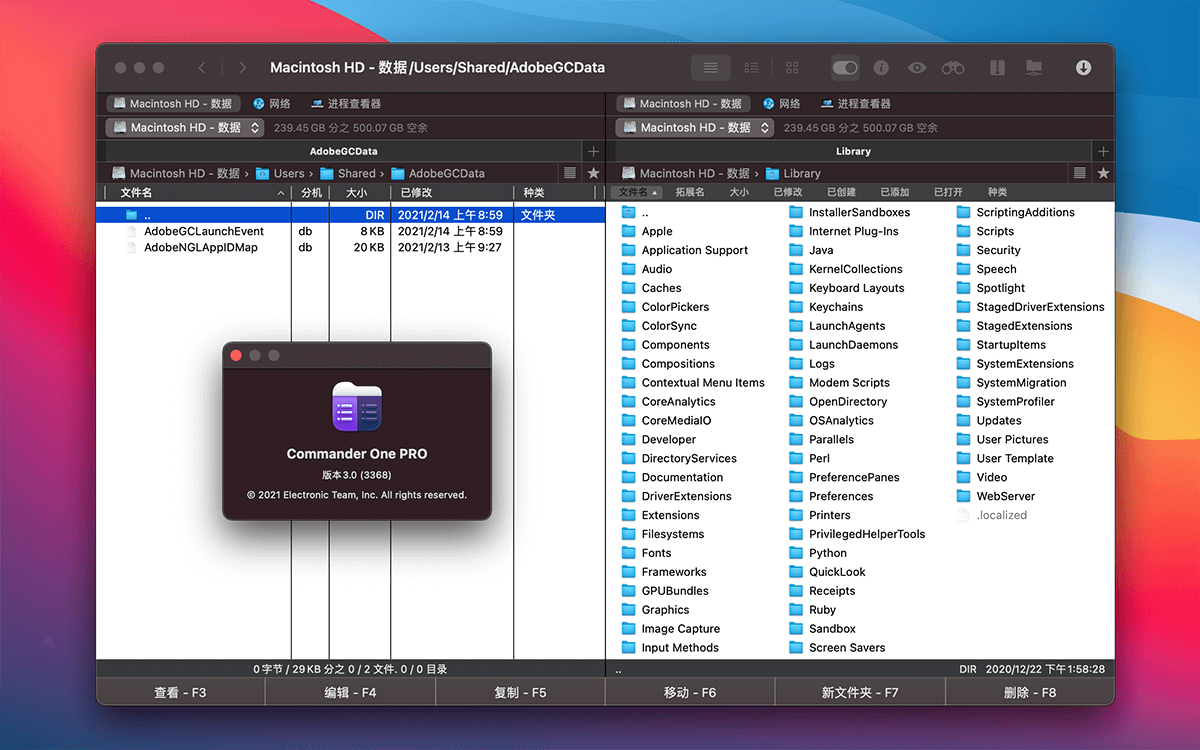Toggle hidden files switch in toolbar
Screen dimensions: 1200x750
tap(845, 68)
